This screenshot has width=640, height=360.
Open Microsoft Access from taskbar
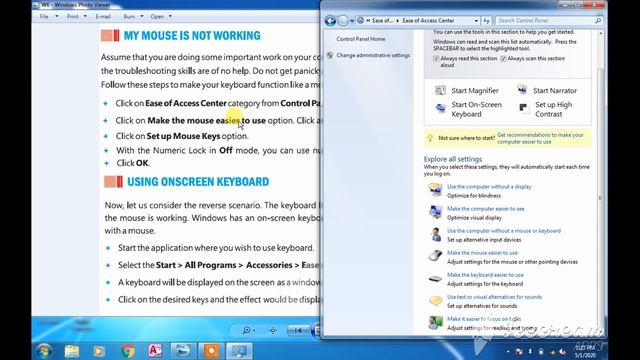point(155,351)
